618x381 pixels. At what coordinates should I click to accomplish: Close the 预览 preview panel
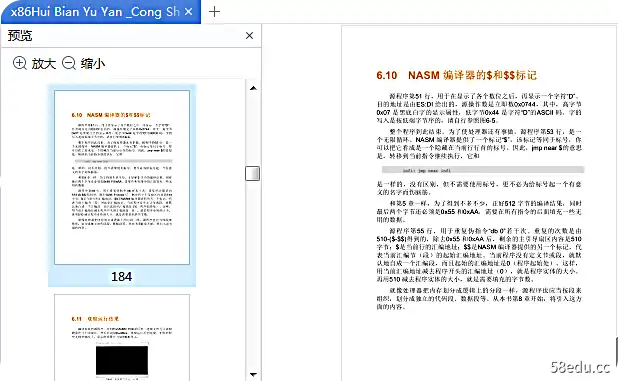(249, 36)
